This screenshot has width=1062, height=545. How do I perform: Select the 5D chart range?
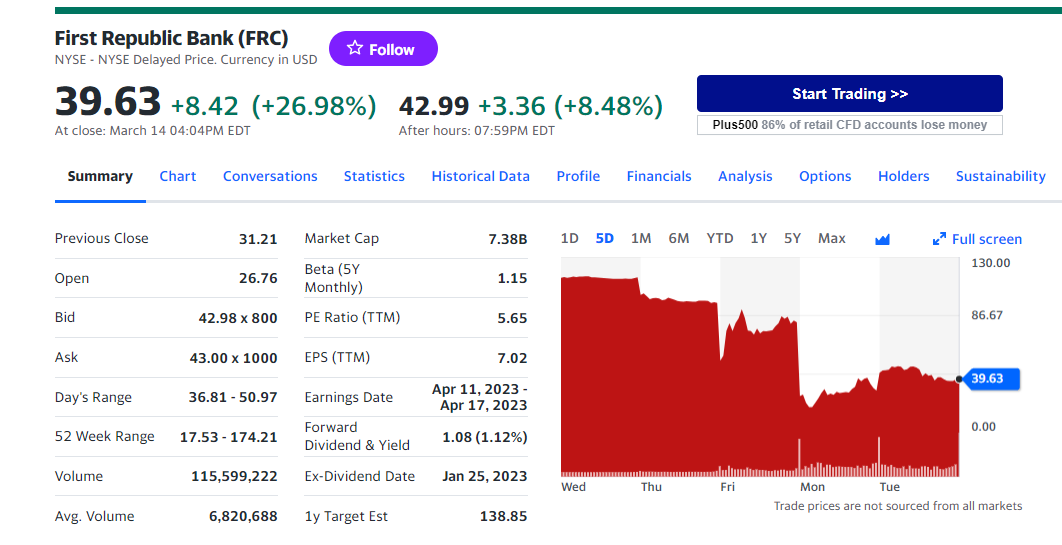[604, 238]
